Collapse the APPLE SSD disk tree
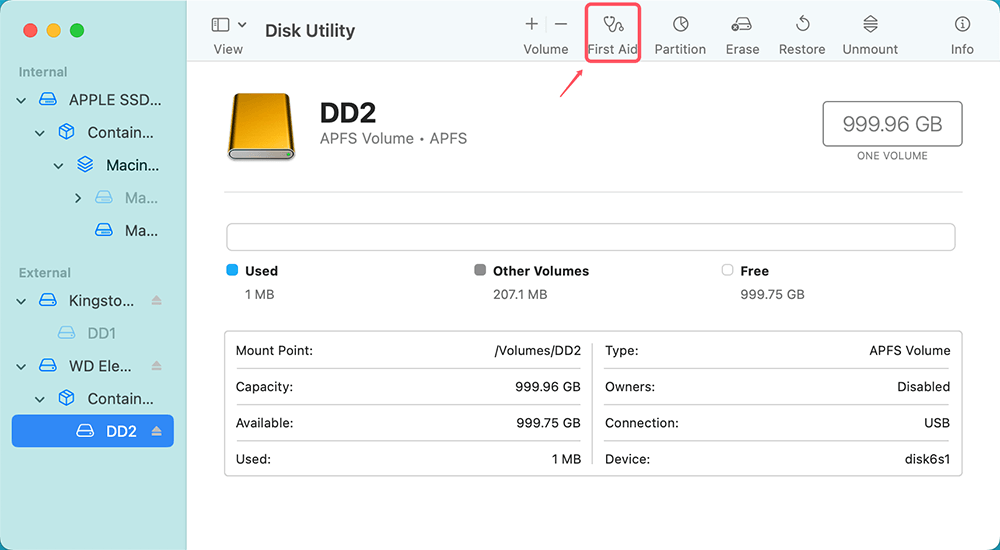 [22, 101]
